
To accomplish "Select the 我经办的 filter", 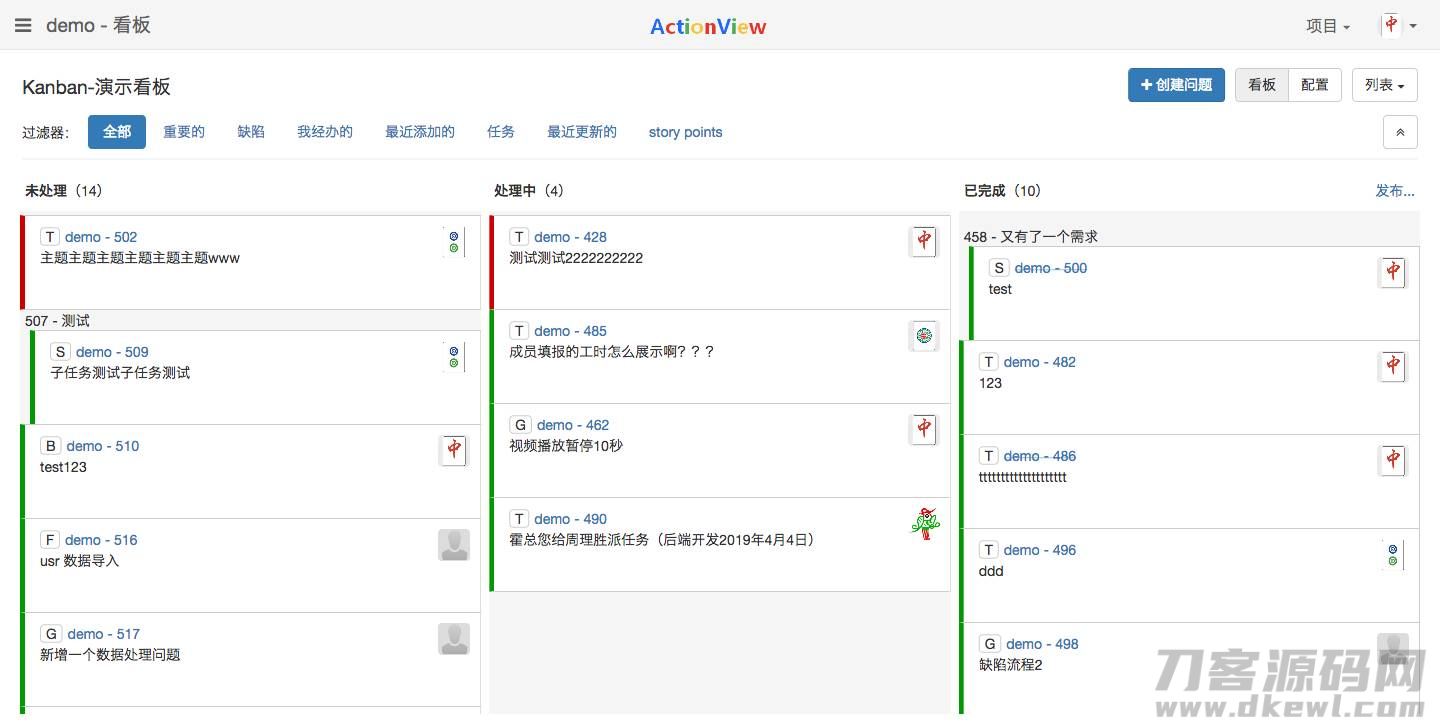I will [x=325, y=132].
